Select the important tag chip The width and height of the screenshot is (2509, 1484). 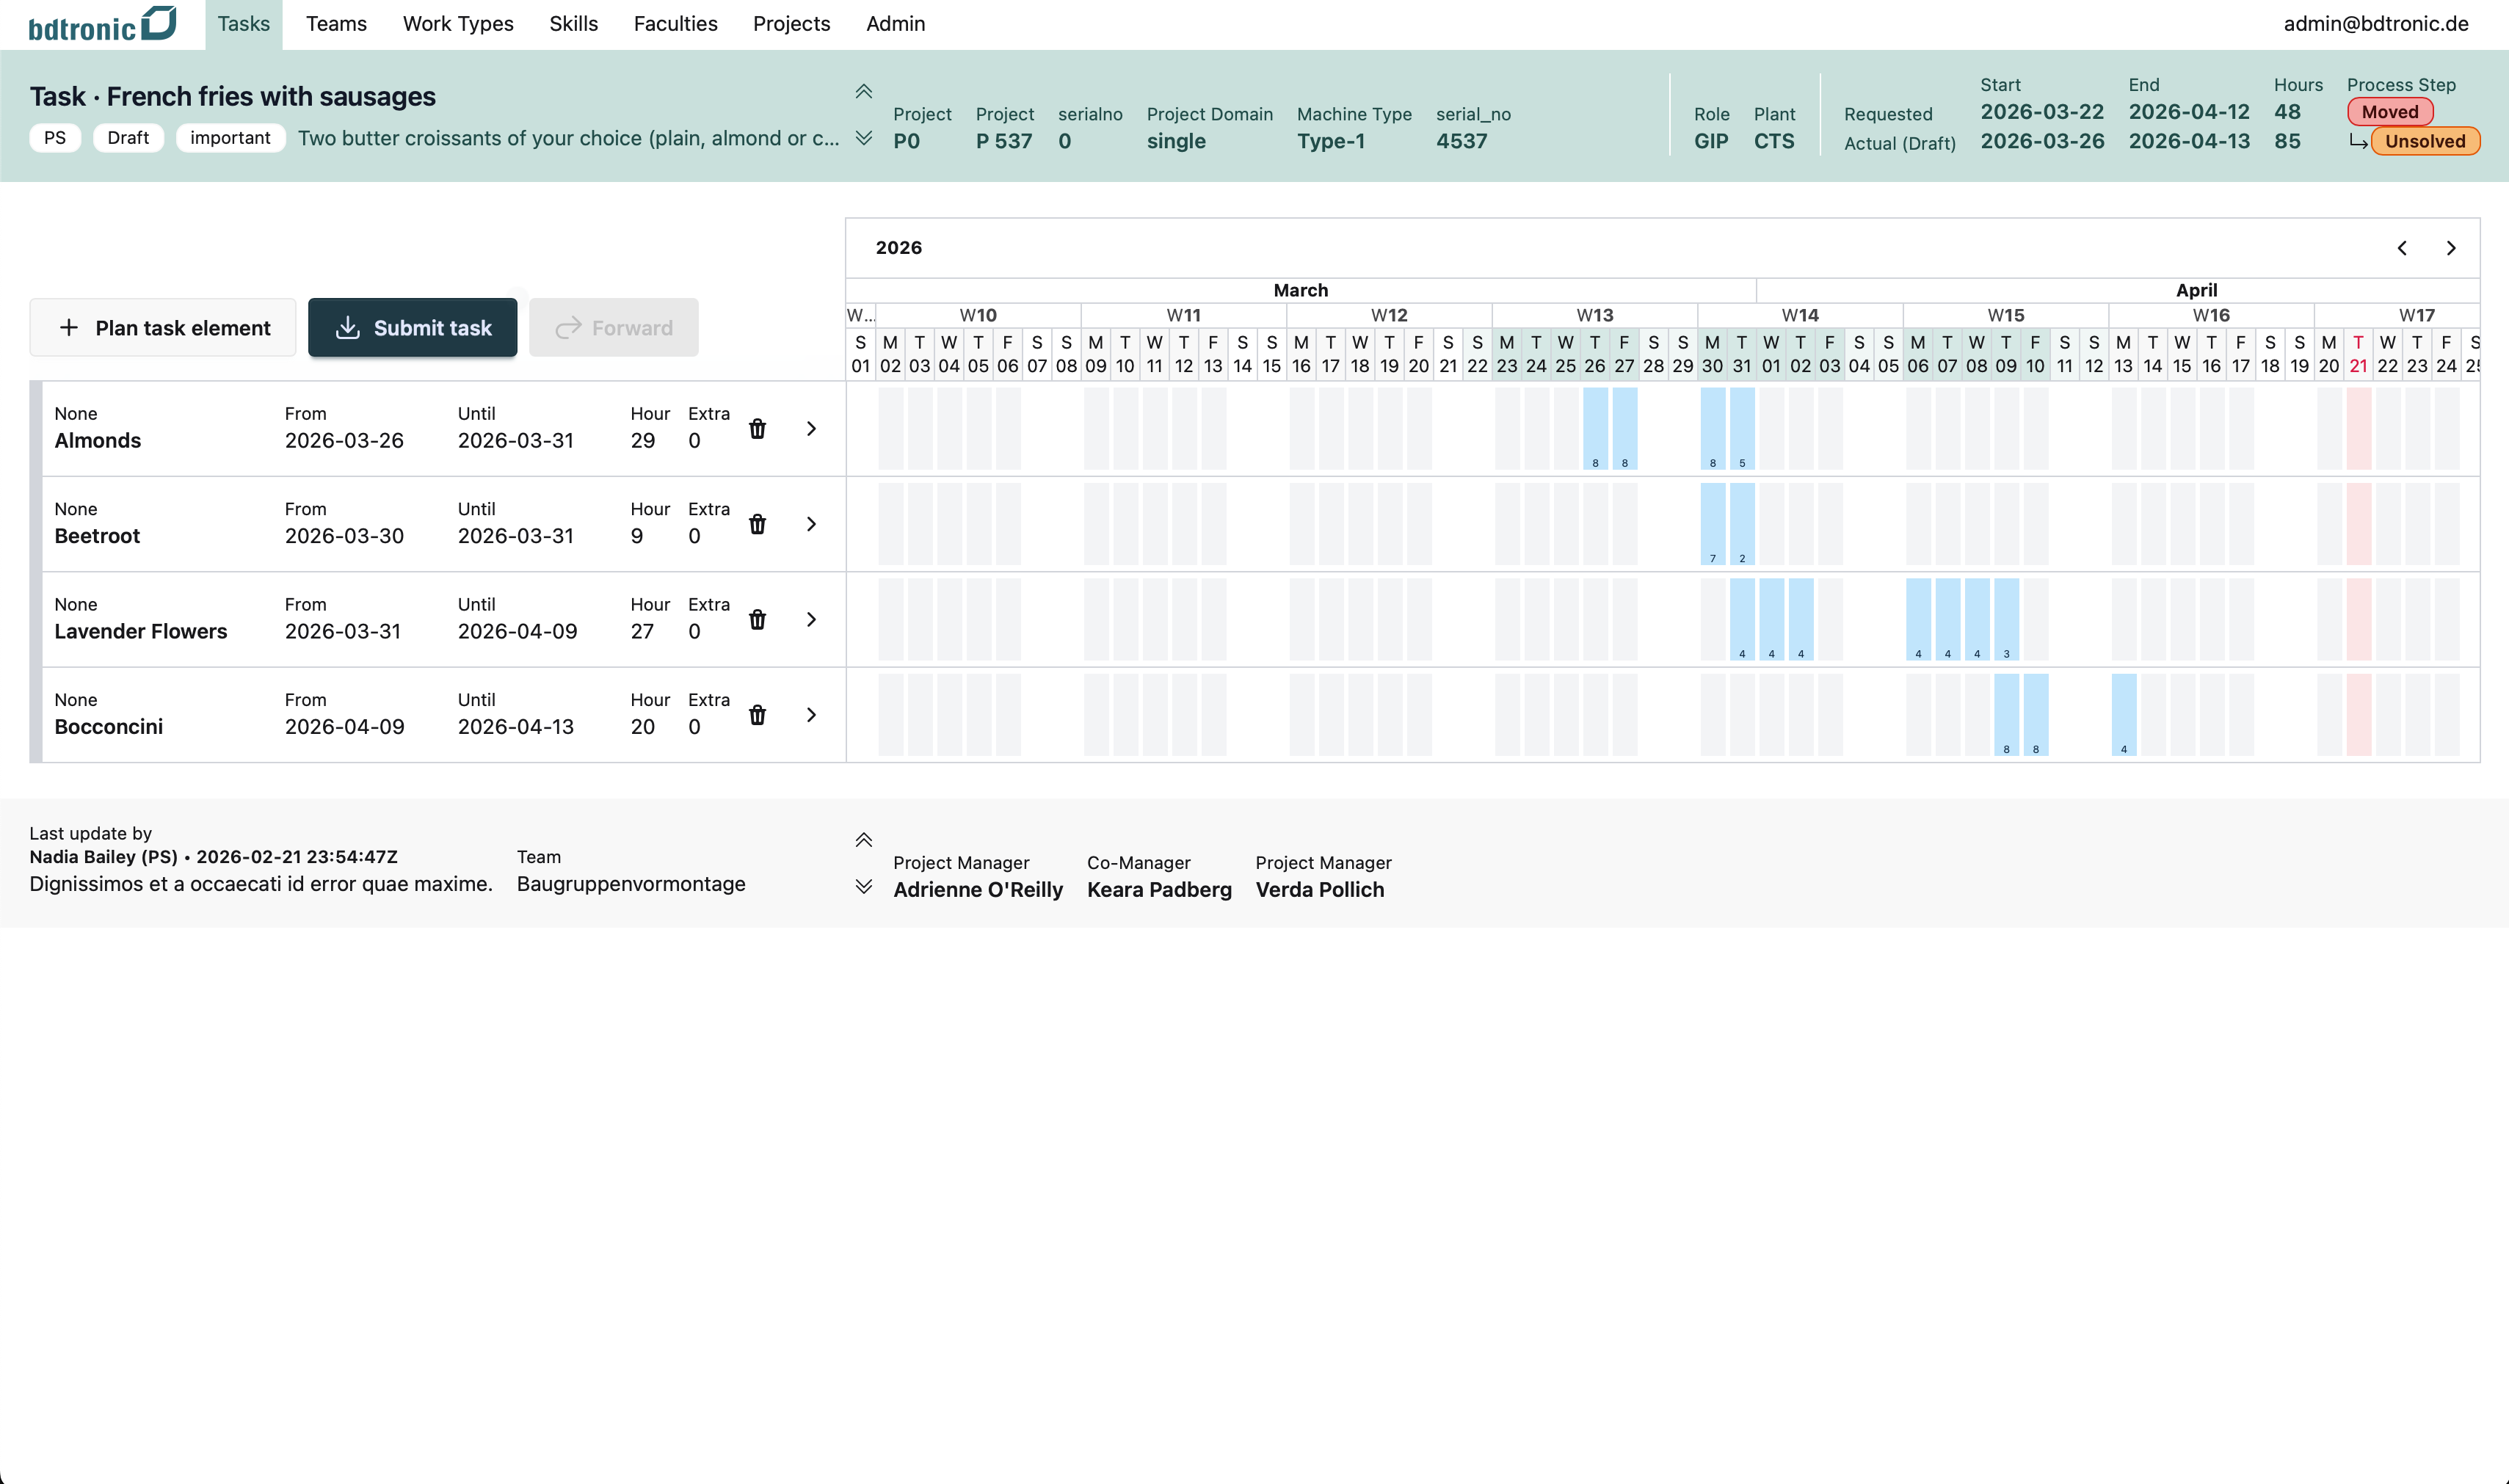230,138
